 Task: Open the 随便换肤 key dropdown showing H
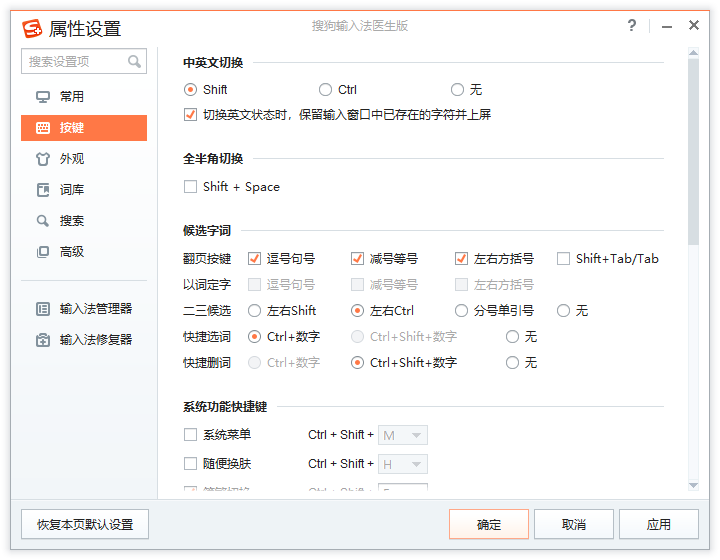[x=416, y=464]
